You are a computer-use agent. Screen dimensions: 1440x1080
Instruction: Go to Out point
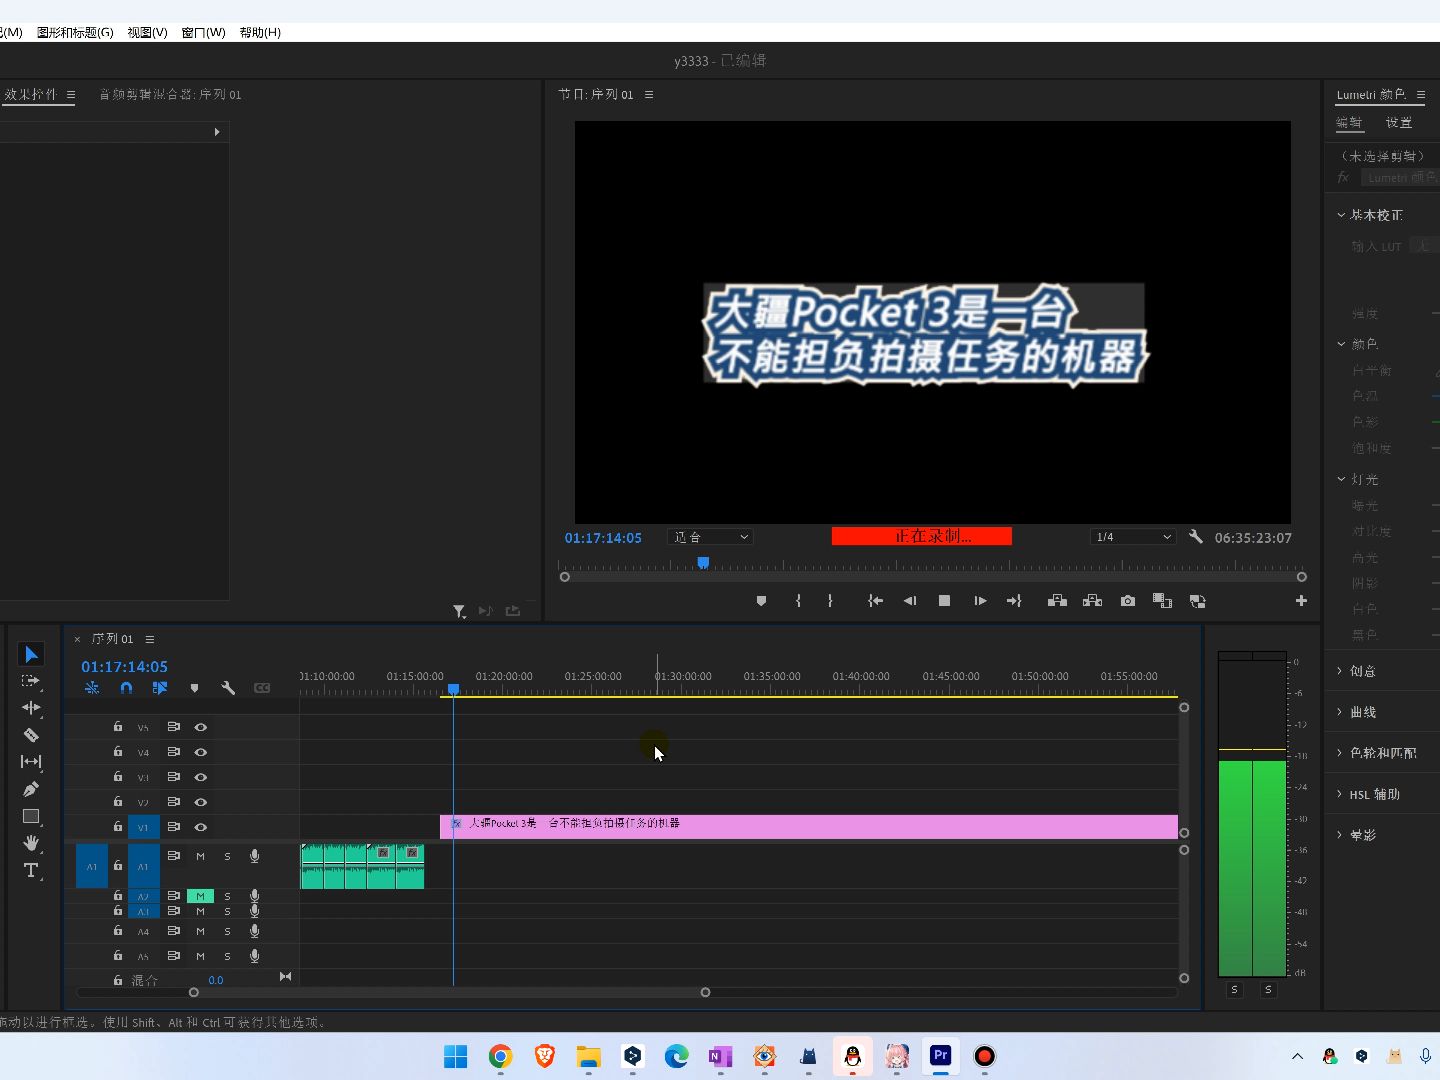tap(1014, 601)
